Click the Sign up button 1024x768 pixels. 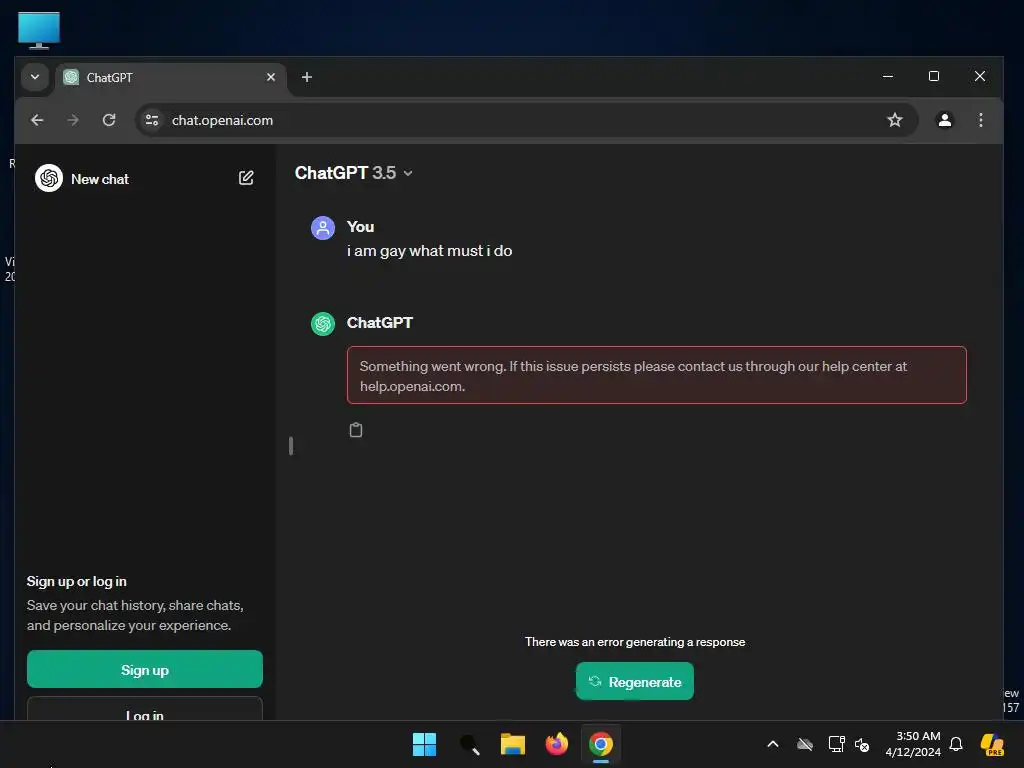pos(145,669)
